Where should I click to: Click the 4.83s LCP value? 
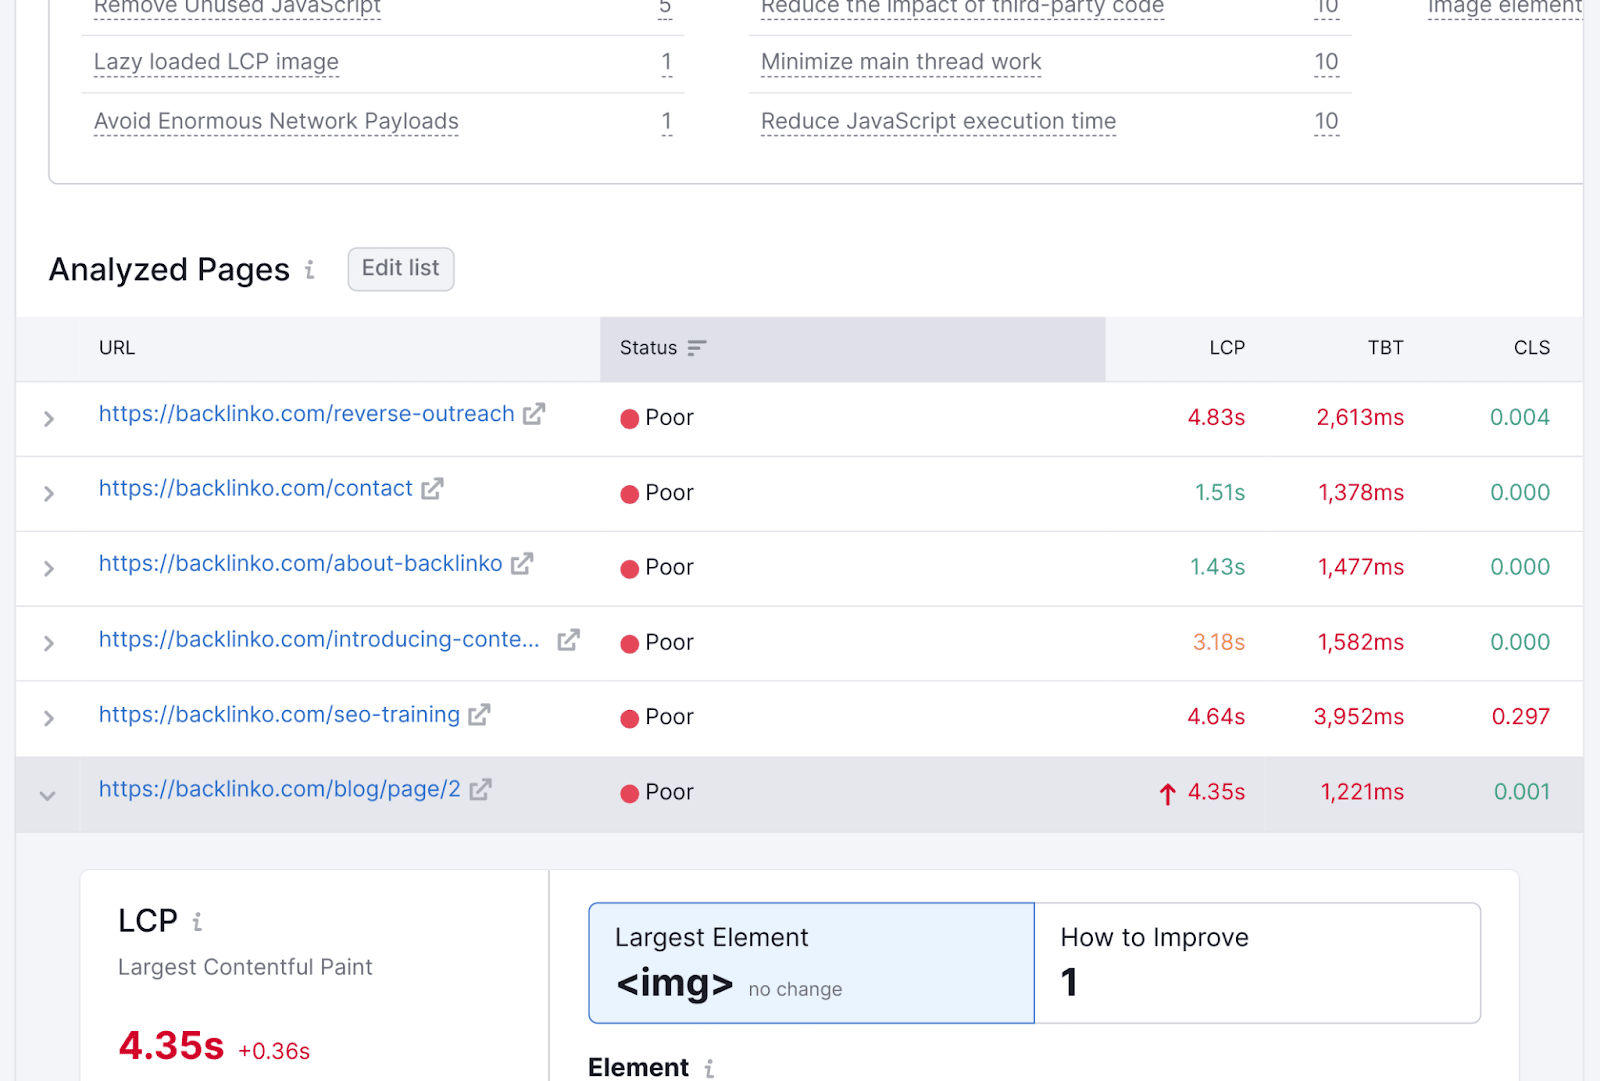[1216, 418]
